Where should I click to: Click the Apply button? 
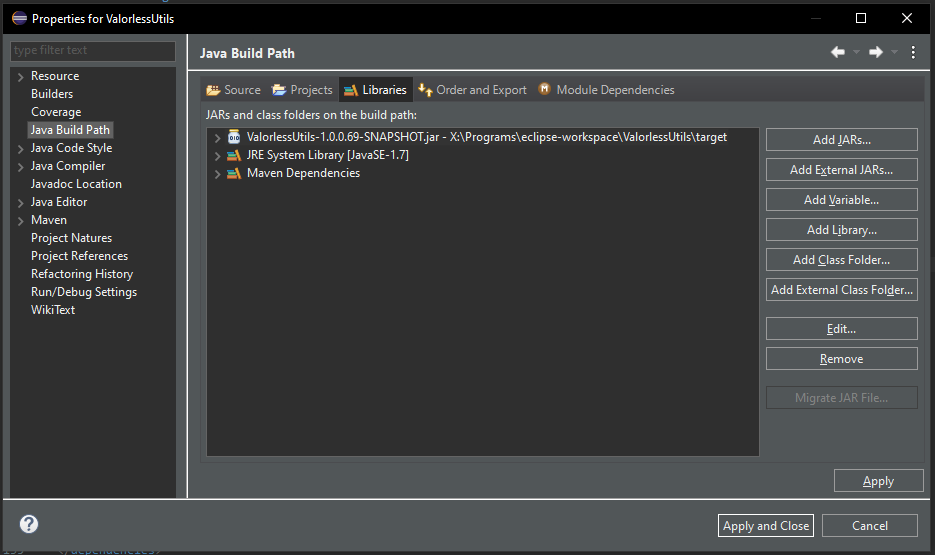point(878,480)
